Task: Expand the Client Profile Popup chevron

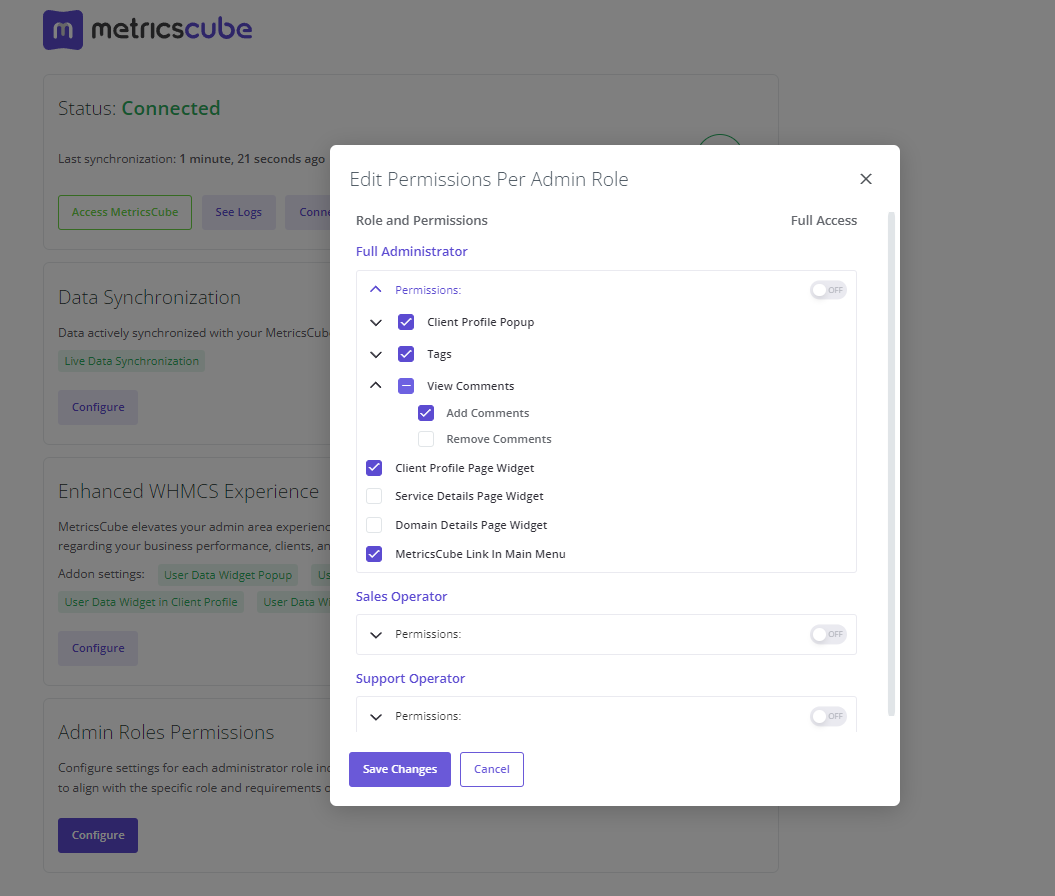Action: (375, 322)
